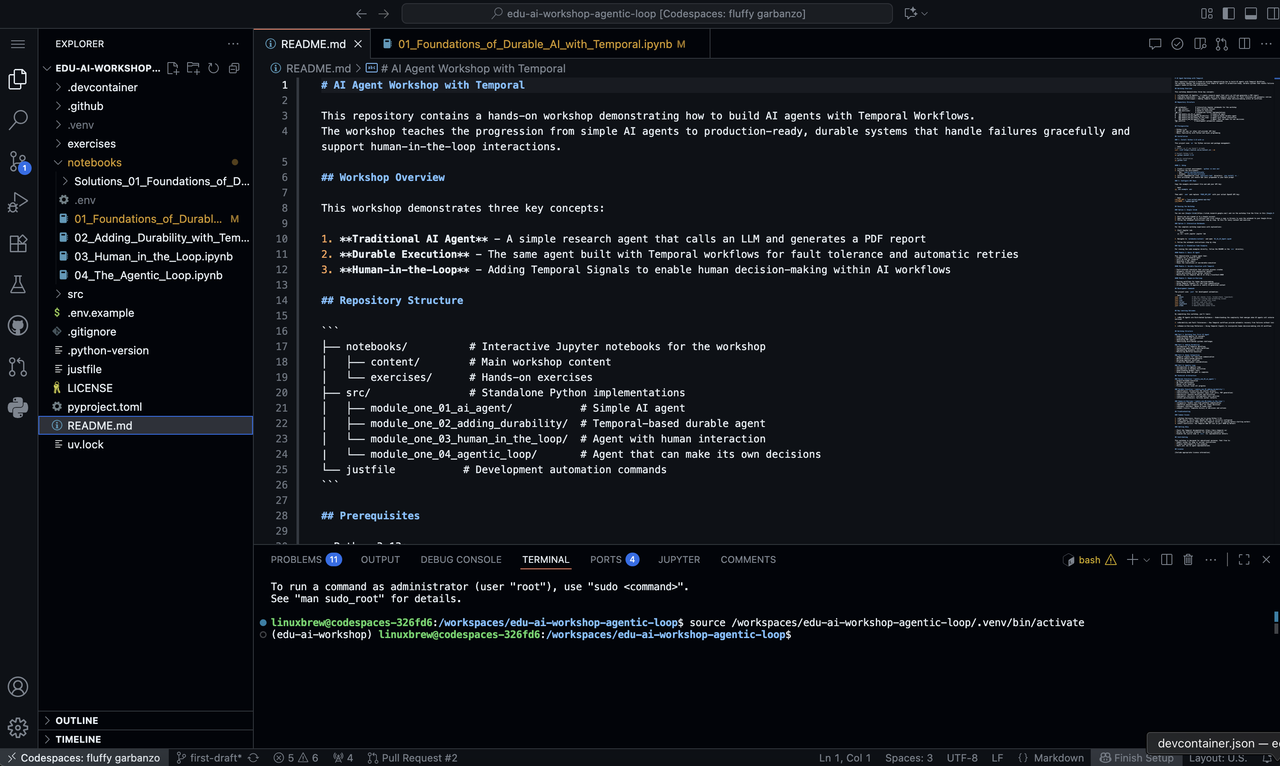
Task: Open the GitHub Pull Requests view
Action: pyautogui.click(x=17, y=366)
